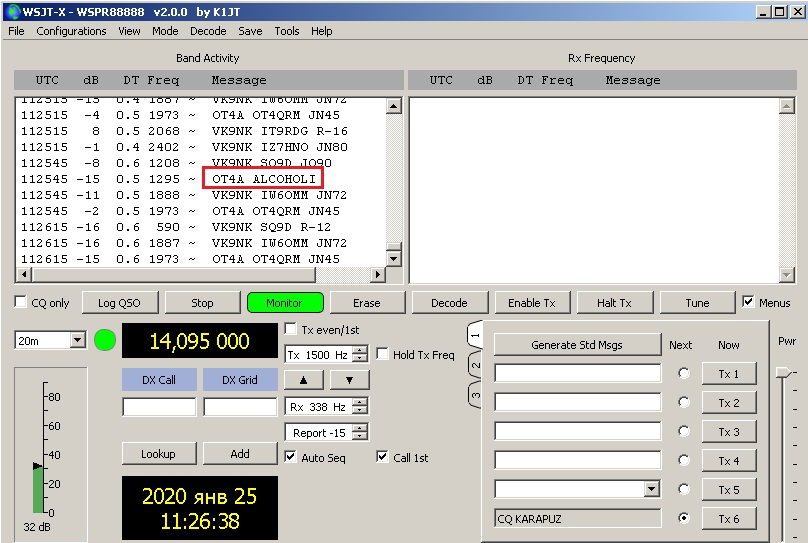Open the Help menu

point(322,31)
